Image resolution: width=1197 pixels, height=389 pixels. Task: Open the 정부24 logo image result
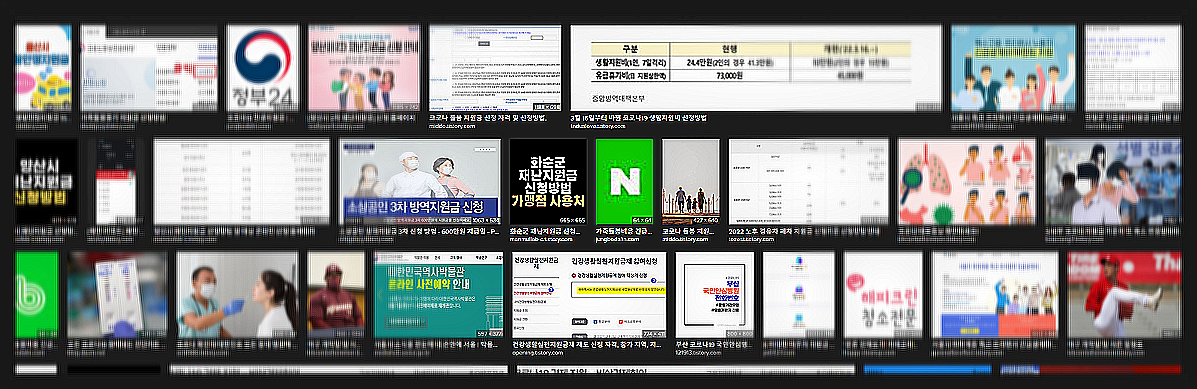pyautogui.click(x=263, y=68)
